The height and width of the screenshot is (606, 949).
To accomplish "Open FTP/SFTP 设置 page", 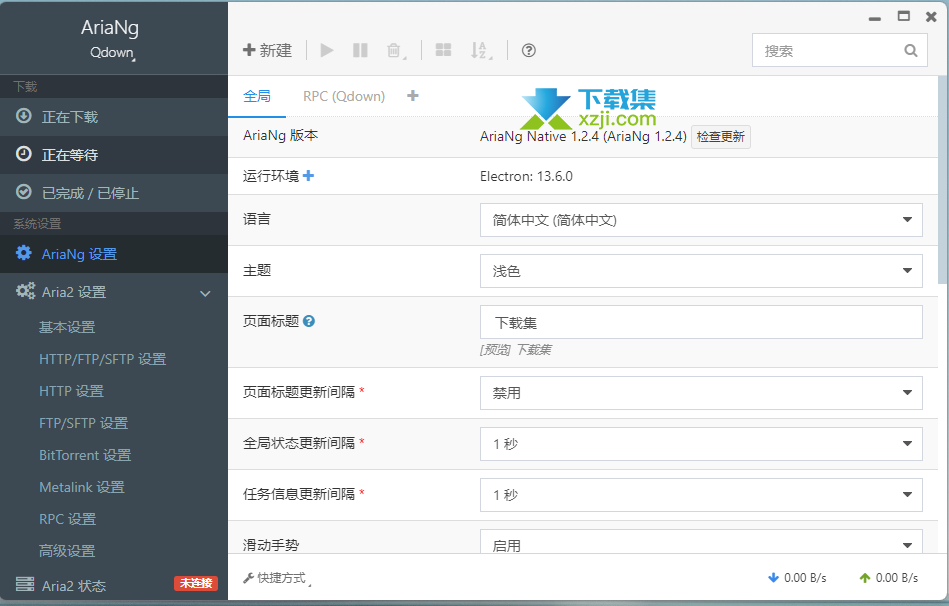I will (x=84, y=423).
